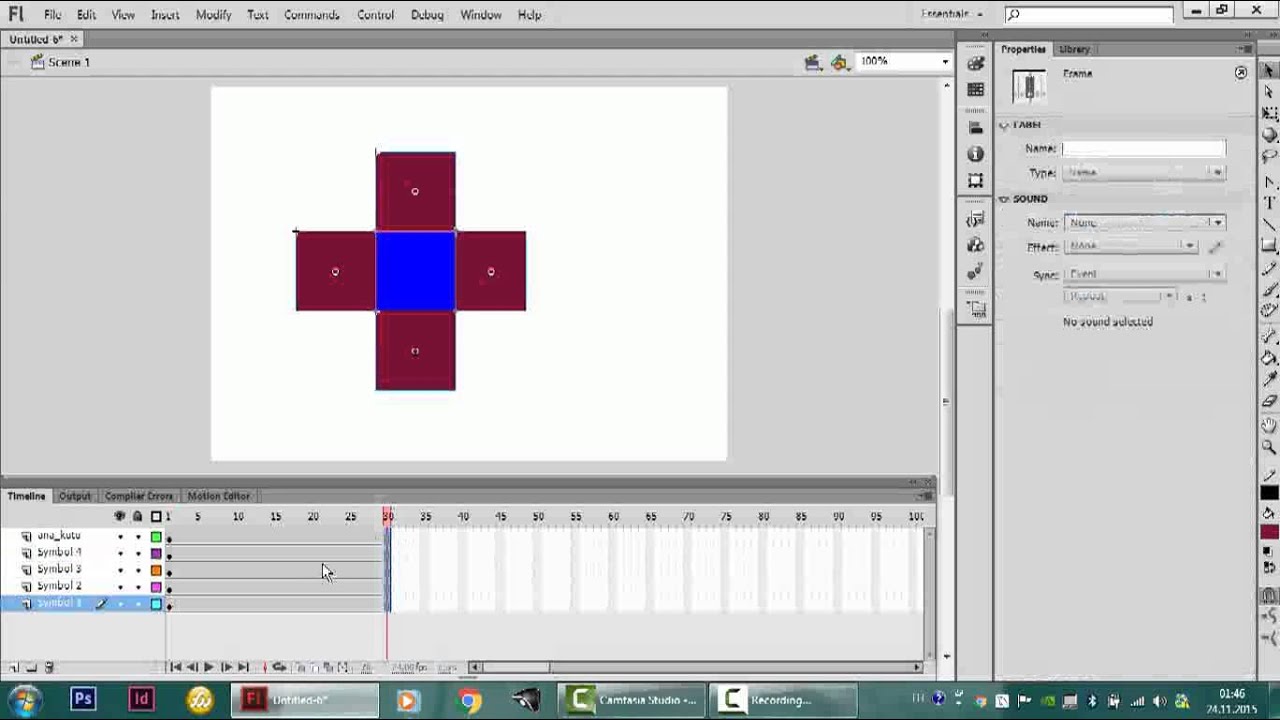Delete layer with the trash icon
This screenshot has height=720, width=1280.
point(49,667)
